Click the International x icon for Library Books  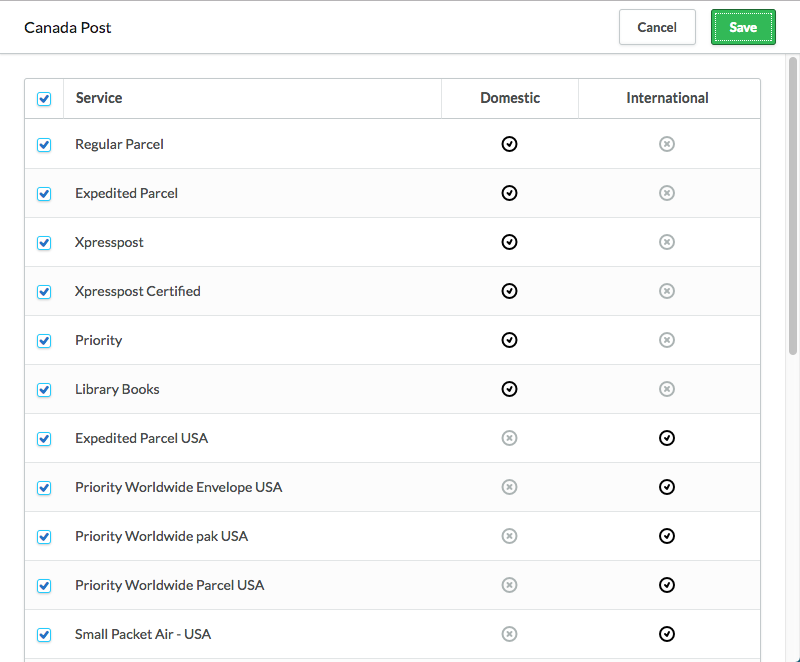(x=667, y=389)
